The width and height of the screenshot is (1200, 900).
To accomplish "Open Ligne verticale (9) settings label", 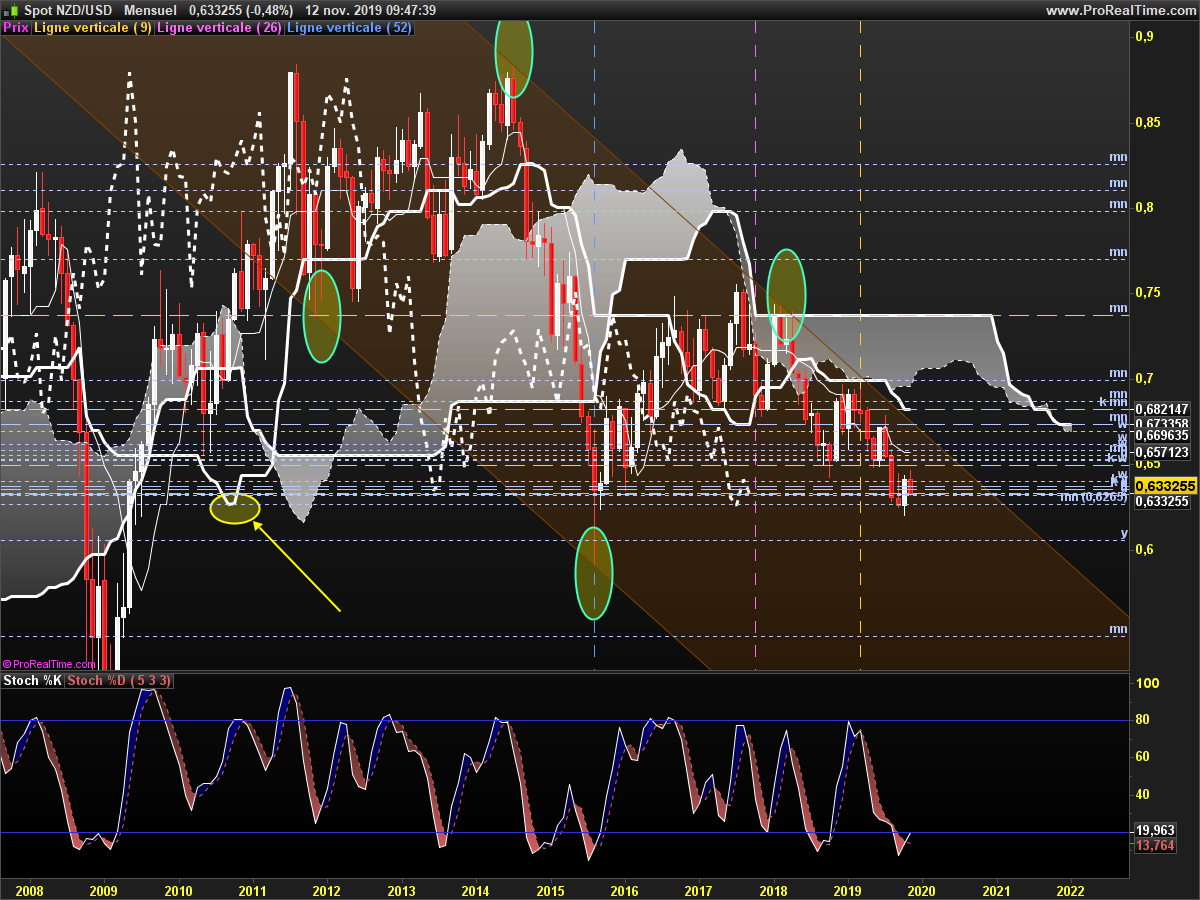I will click(93, 28).
